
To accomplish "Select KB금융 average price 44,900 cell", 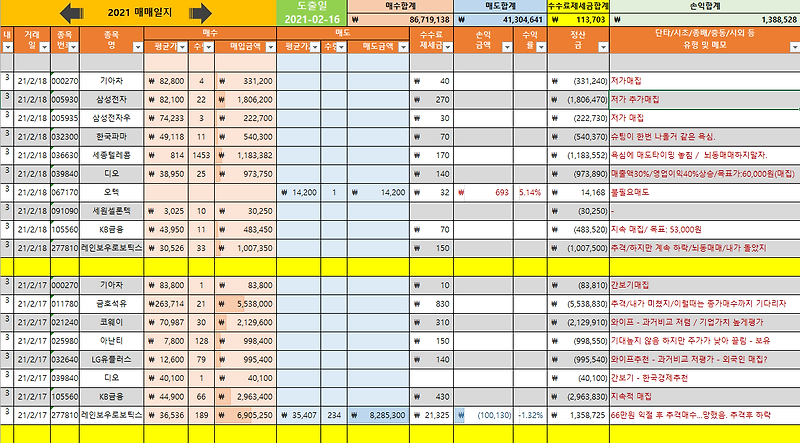I will 166,397.
